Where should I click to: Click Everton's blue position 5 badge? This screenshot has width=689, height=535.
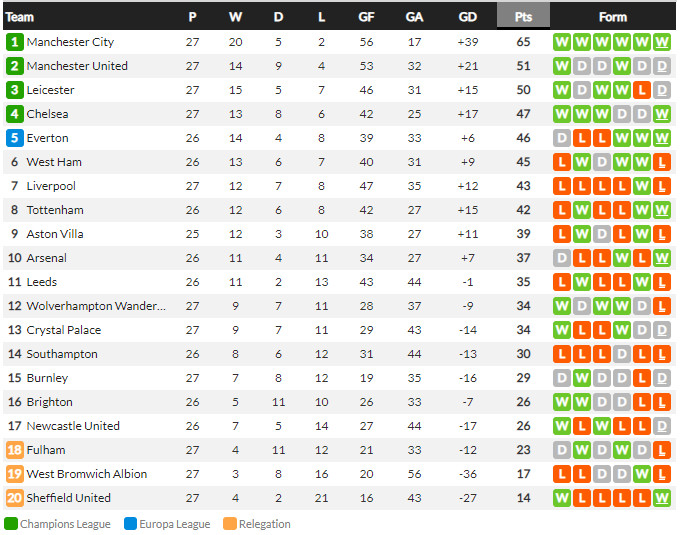click(x=14, y=138)
